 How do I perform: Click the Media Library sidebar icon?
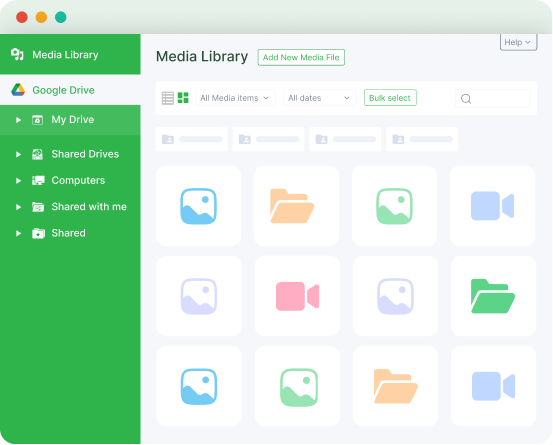(17, 54)
